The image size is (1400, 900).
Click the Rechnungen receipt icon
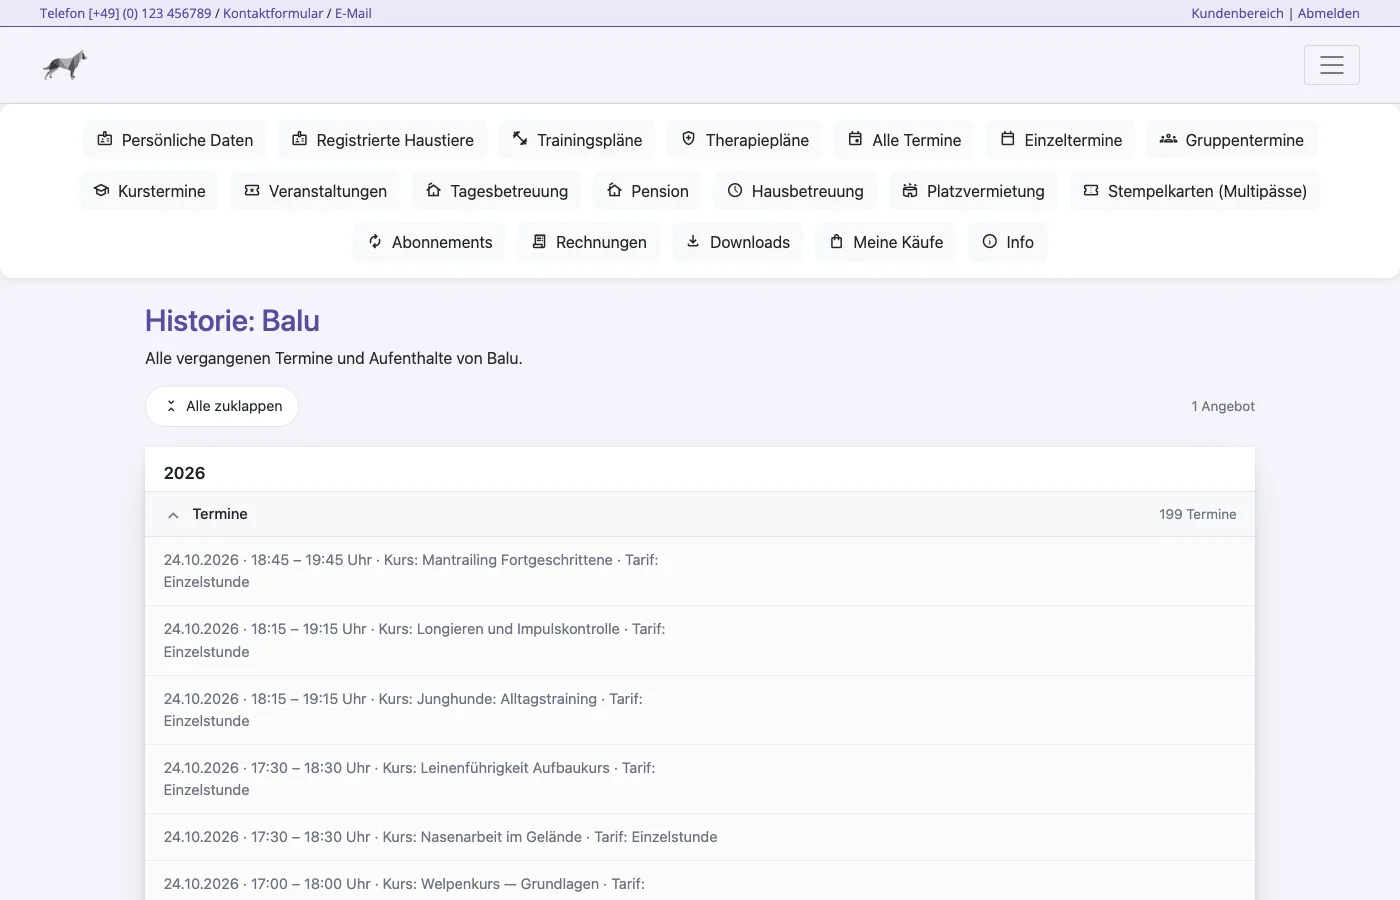pos(539,241)
